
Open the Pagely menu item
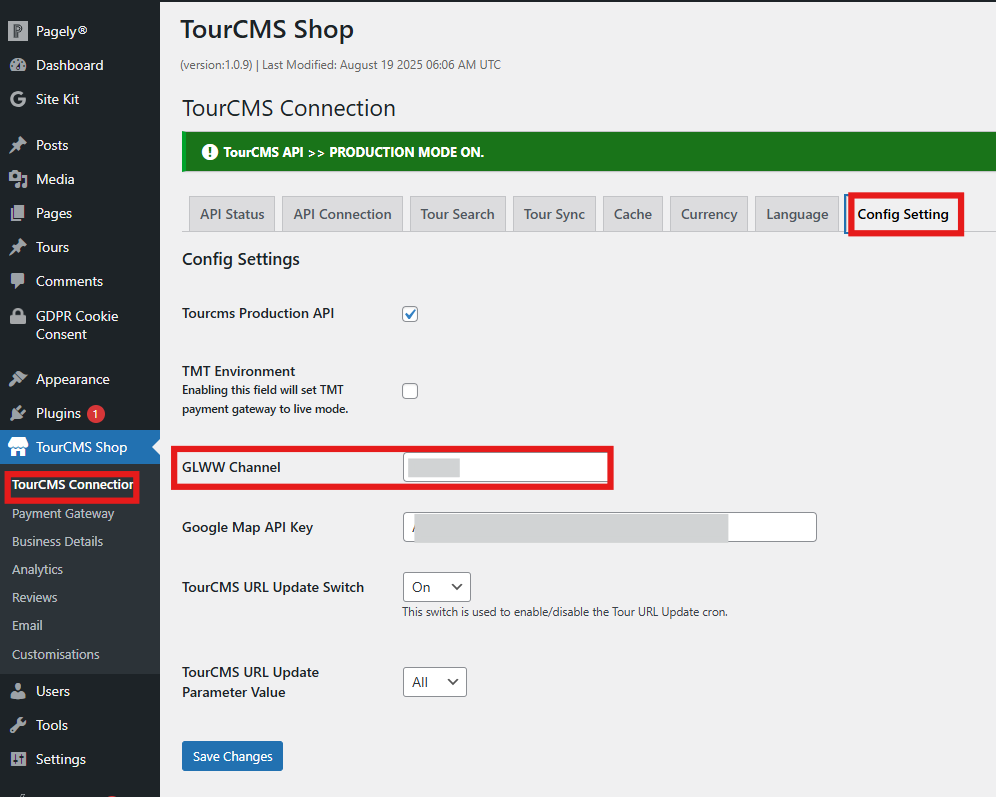61,30
